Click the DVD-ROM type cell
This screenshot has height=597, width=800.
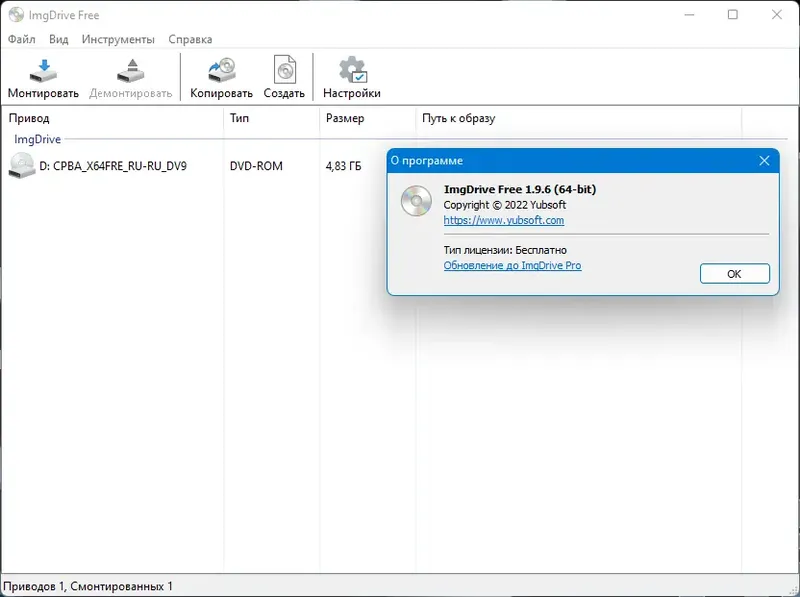point(256,166)
